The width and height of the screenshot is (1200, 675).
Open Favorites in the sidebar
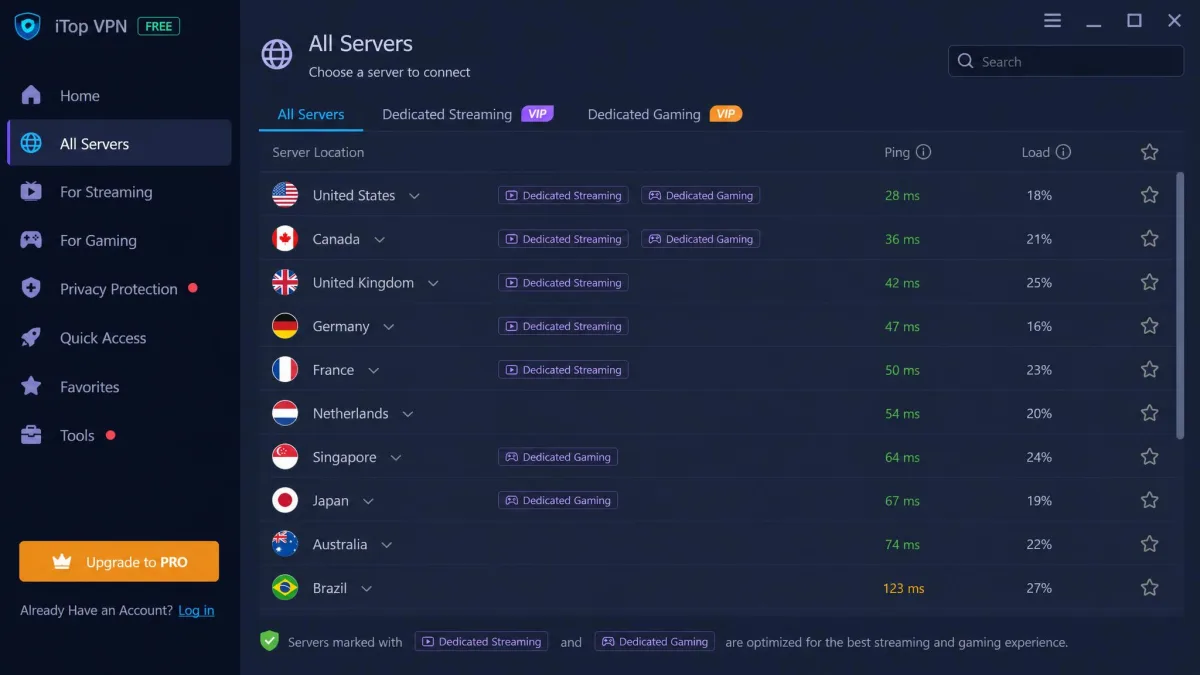point(119,386)
